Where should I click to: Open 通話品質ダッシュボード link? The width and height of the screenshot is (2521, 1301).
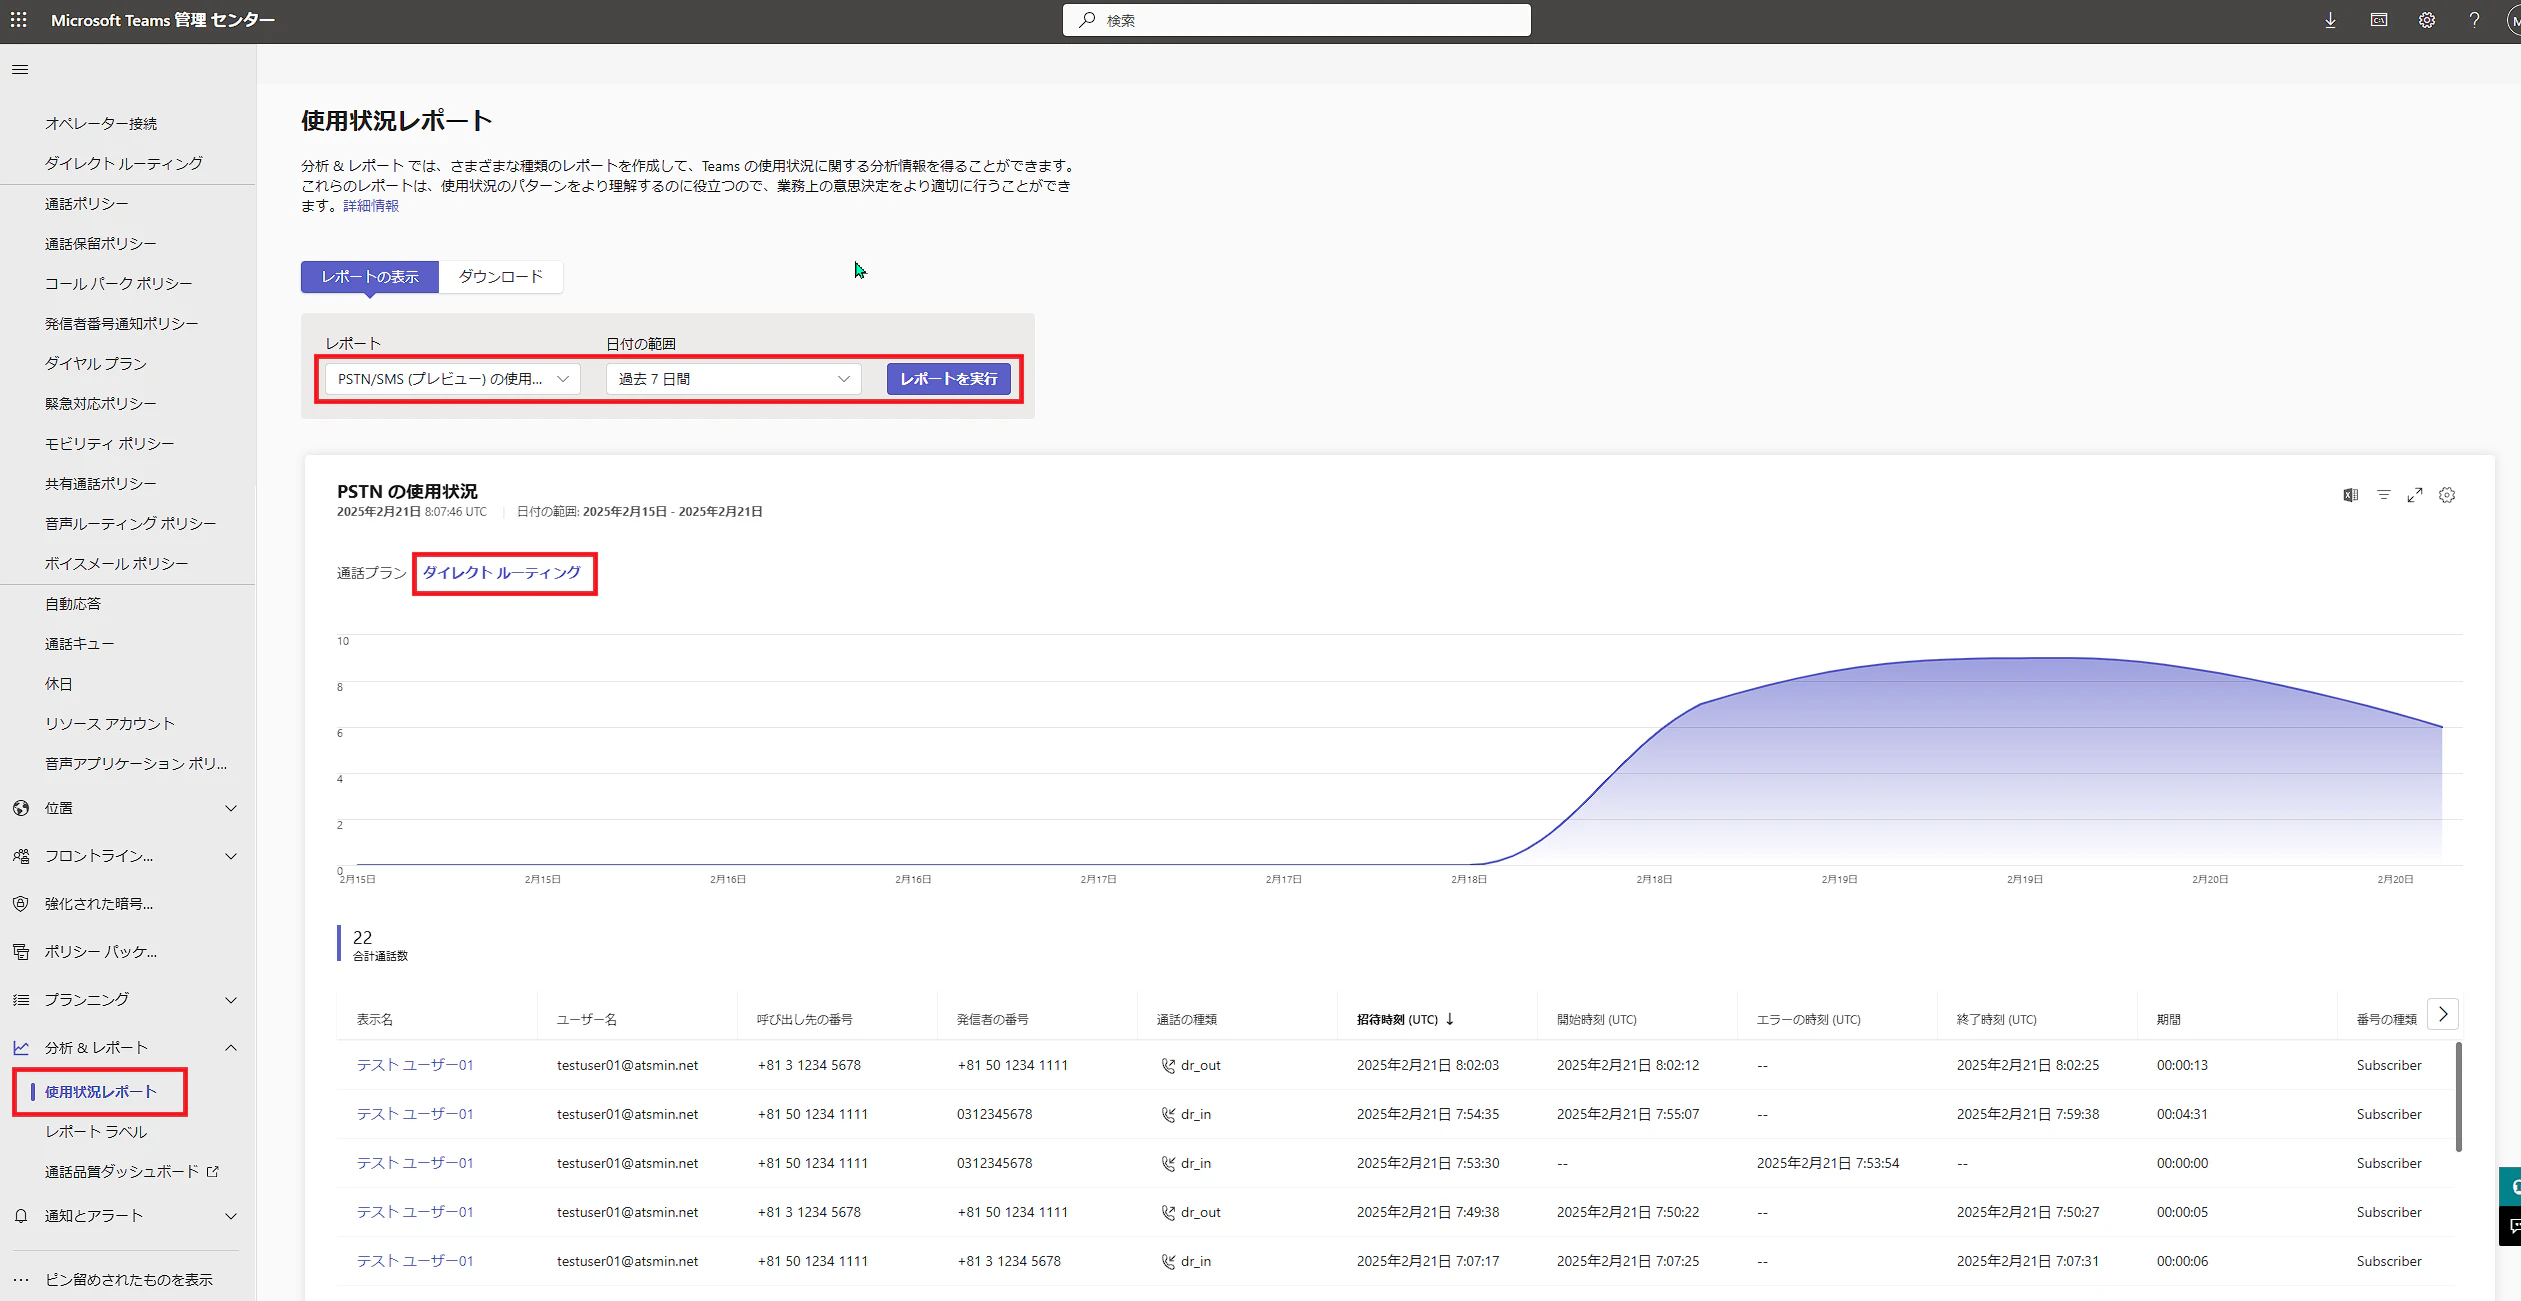point(122,1172)
